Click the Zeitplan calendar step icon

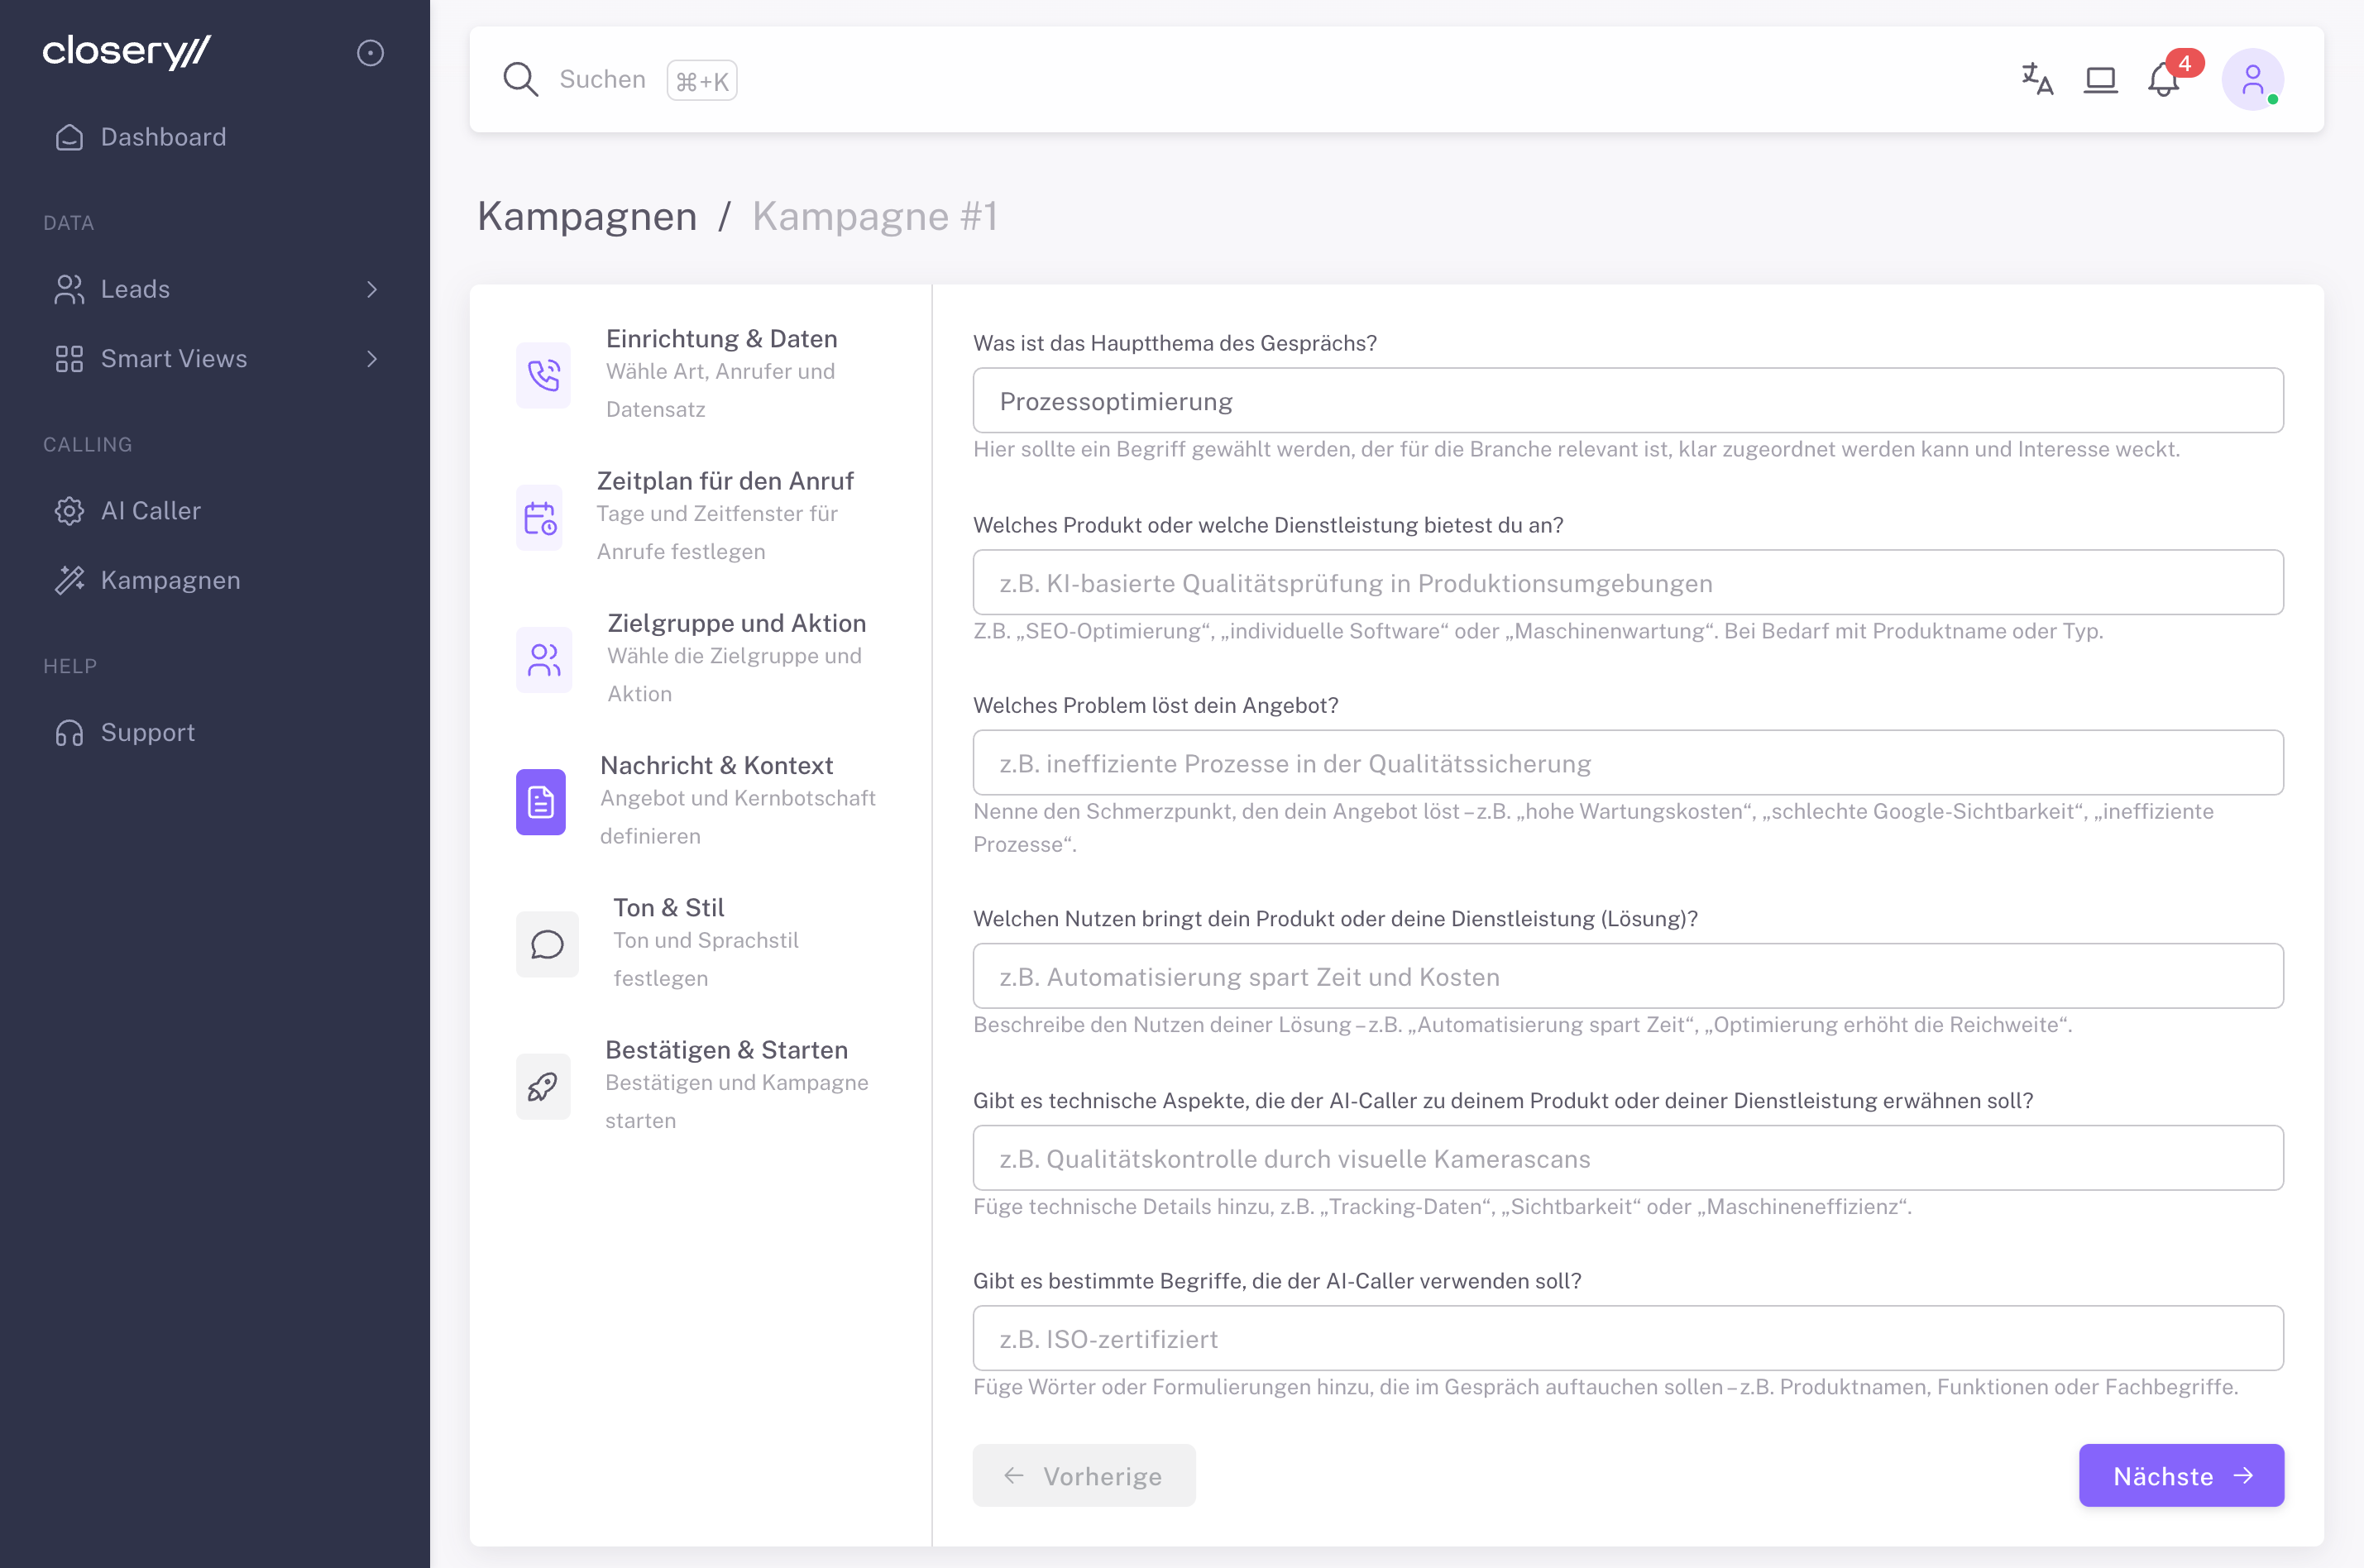pyautogui.click(x=540, y=517)
